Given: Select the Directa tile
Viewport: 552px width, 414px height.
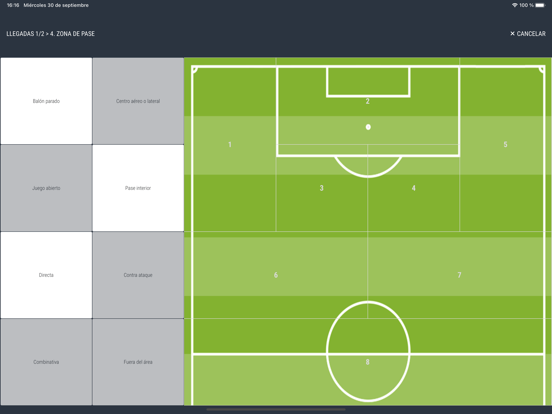Looking at the screenshot, I should (x=46, y=275).
